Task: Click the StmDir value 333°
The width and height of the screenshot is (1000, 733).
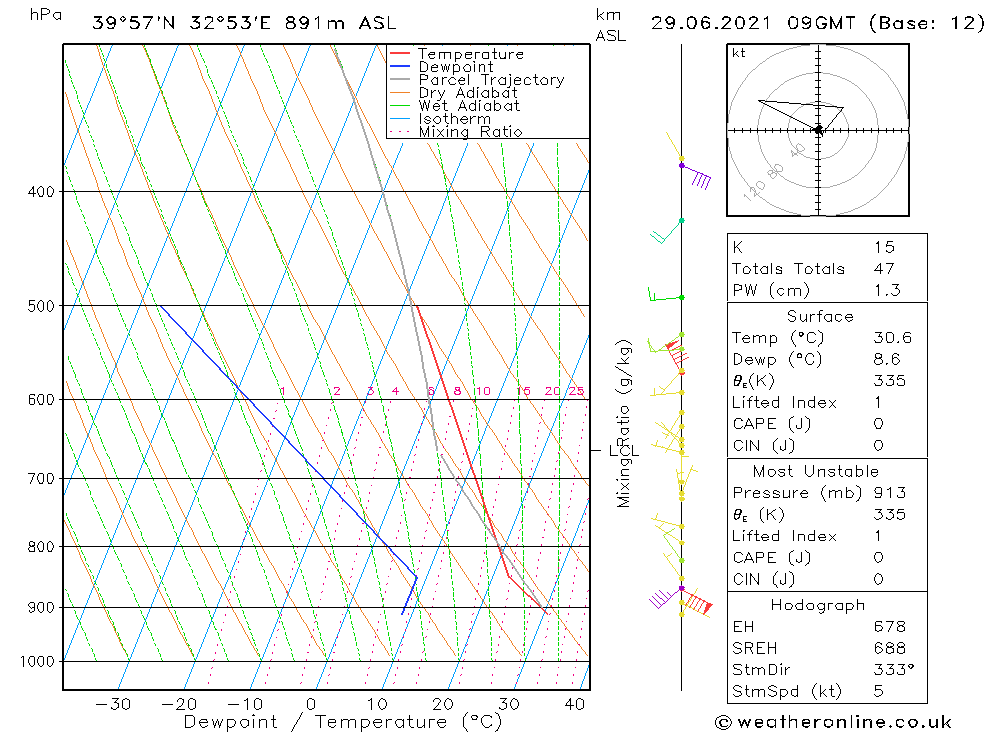Action: pyautogui.click(x=893, y=670)
